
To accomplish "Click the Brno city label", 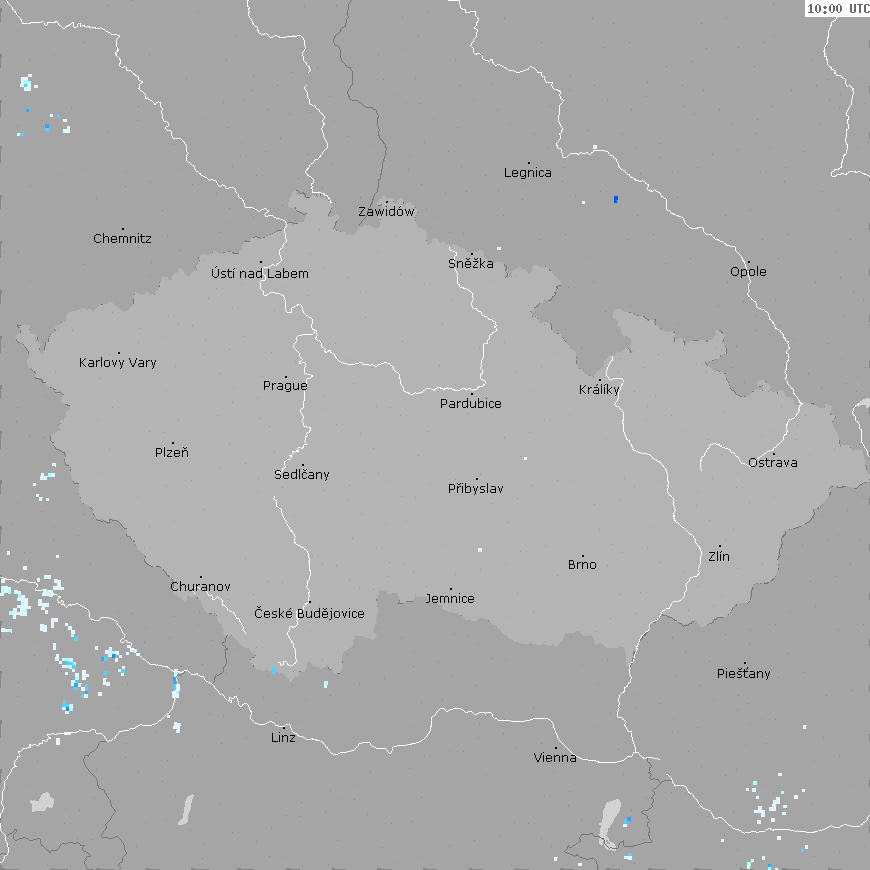I will click(x=582, y=564).
